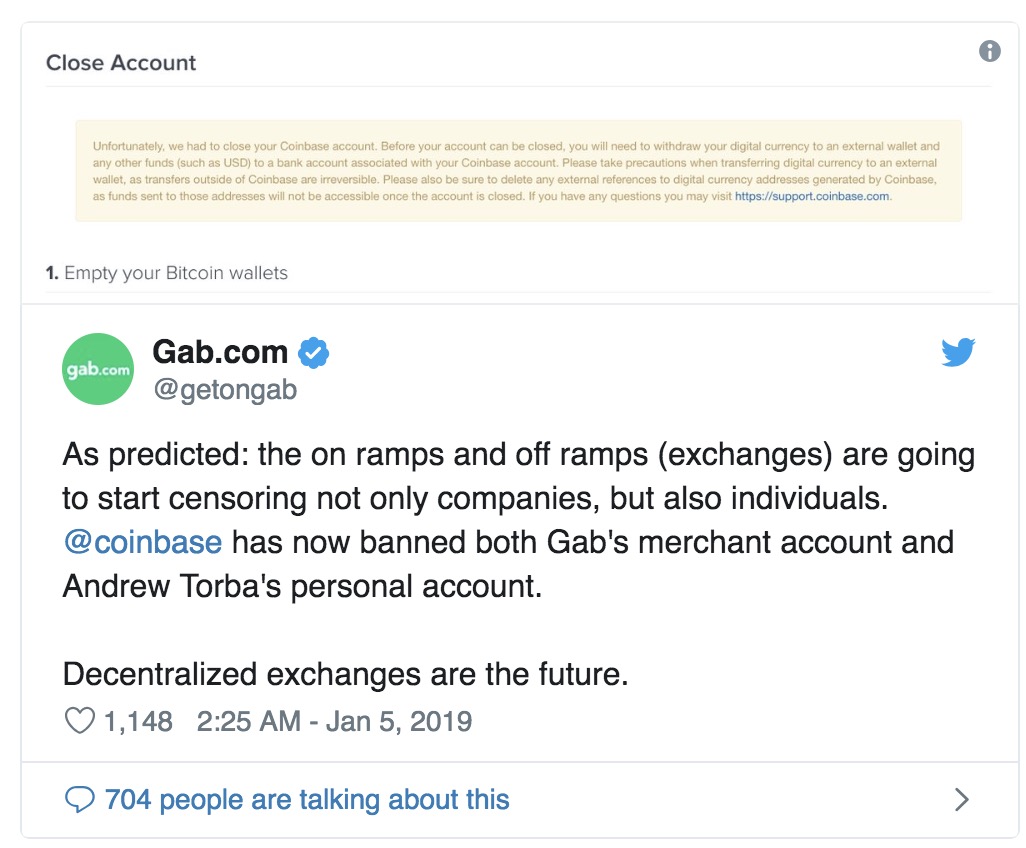
Task: Open the @getongab handle
Action: click(x=225, y=390)
